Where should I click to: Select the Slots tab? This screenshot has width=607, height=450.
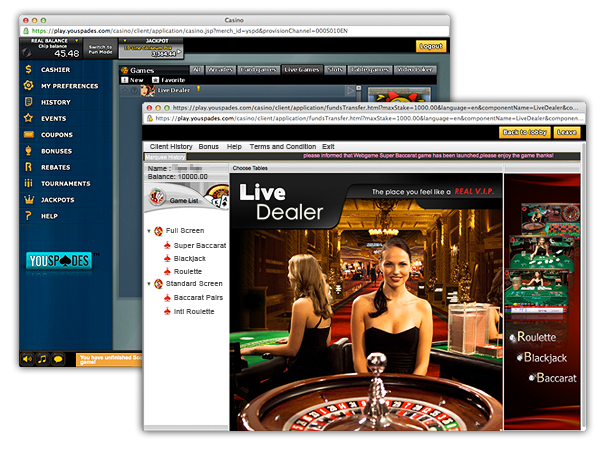tap(335, 70)
